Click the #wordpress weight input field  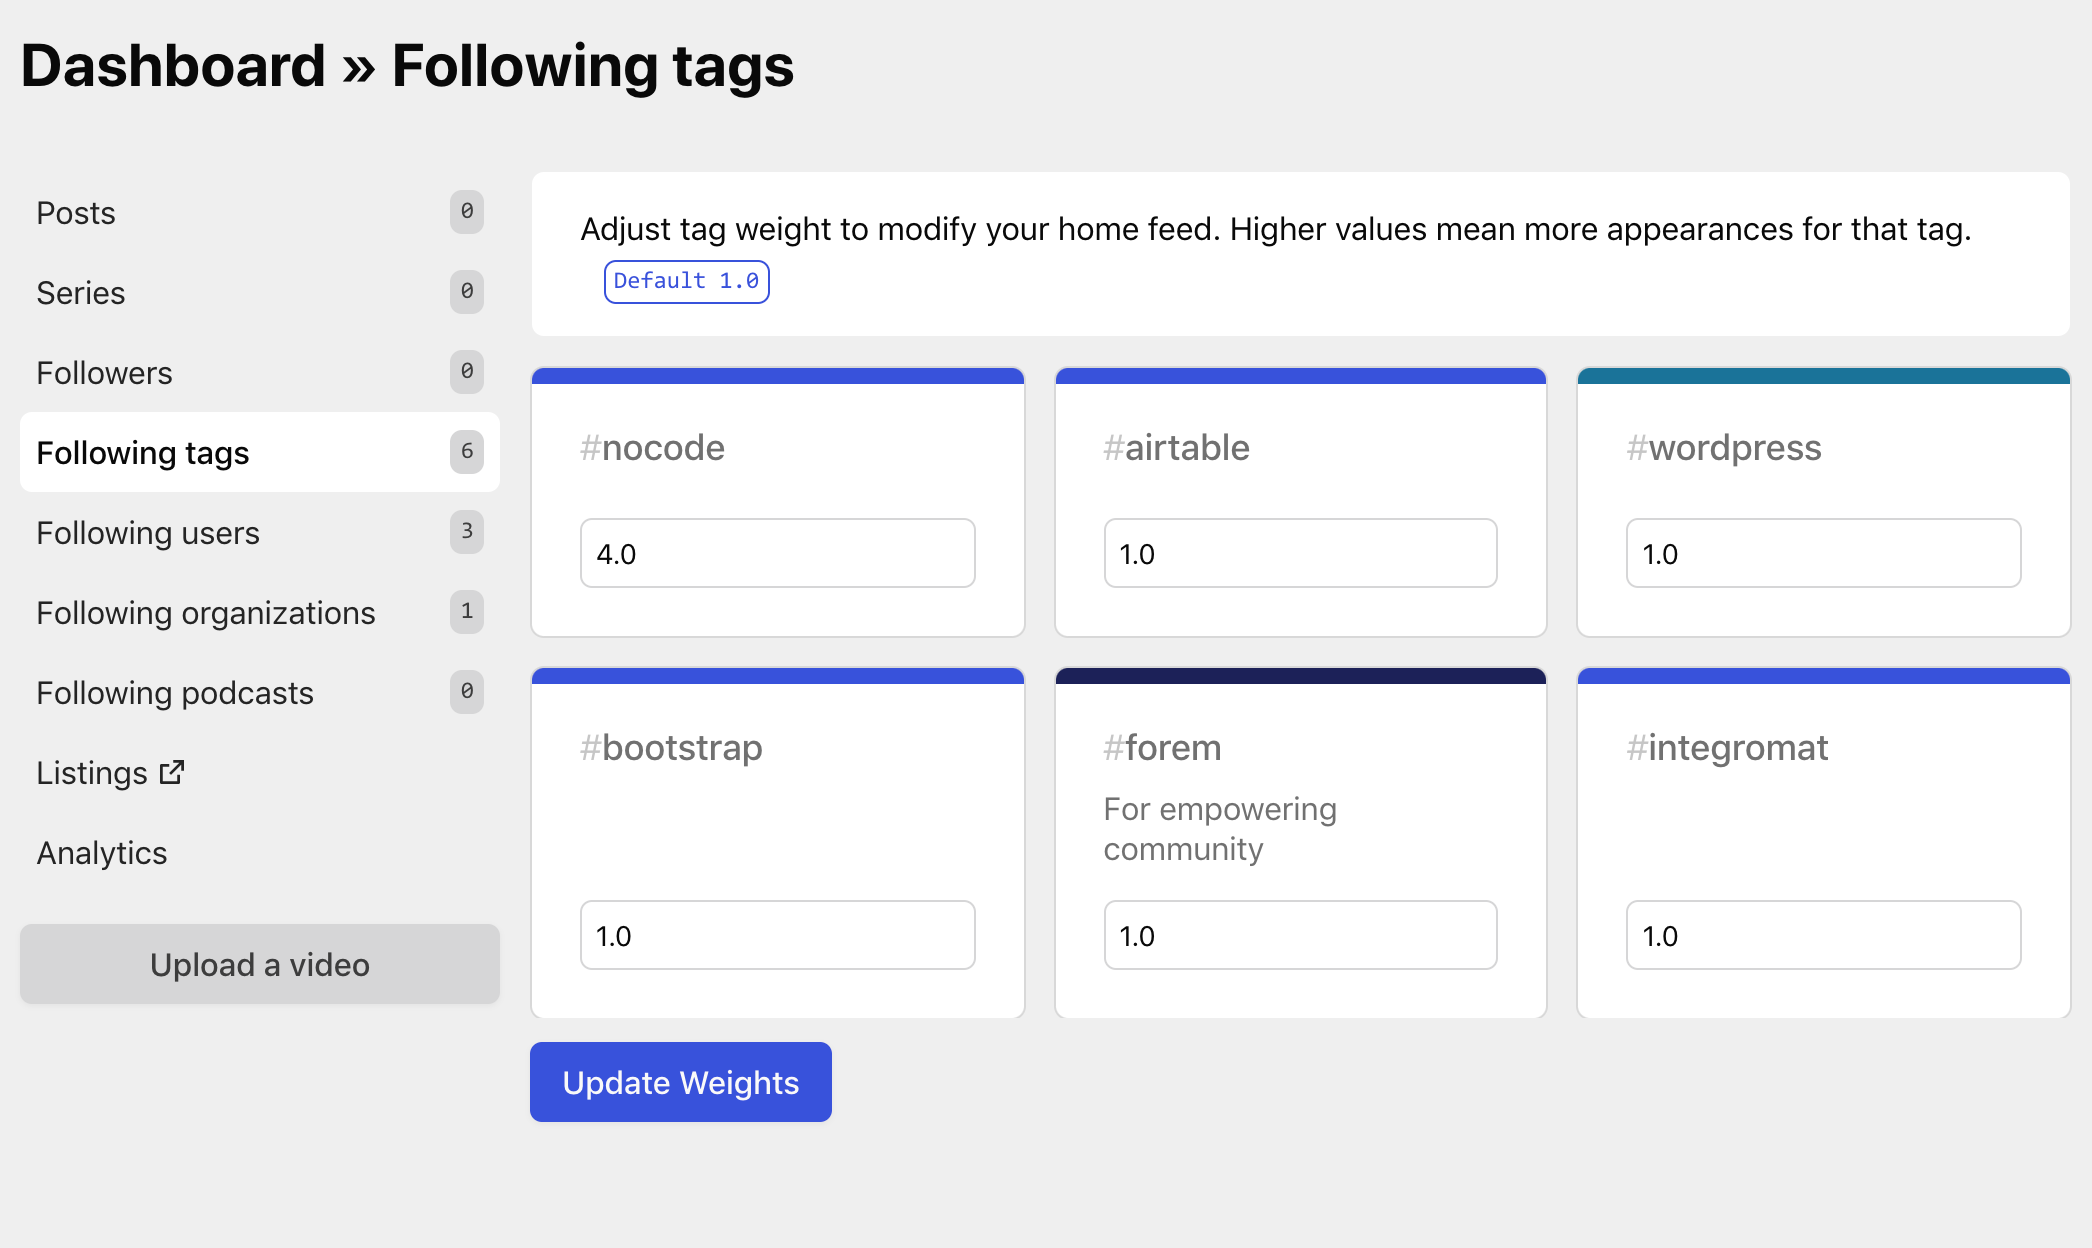(x=1822, y=553)
